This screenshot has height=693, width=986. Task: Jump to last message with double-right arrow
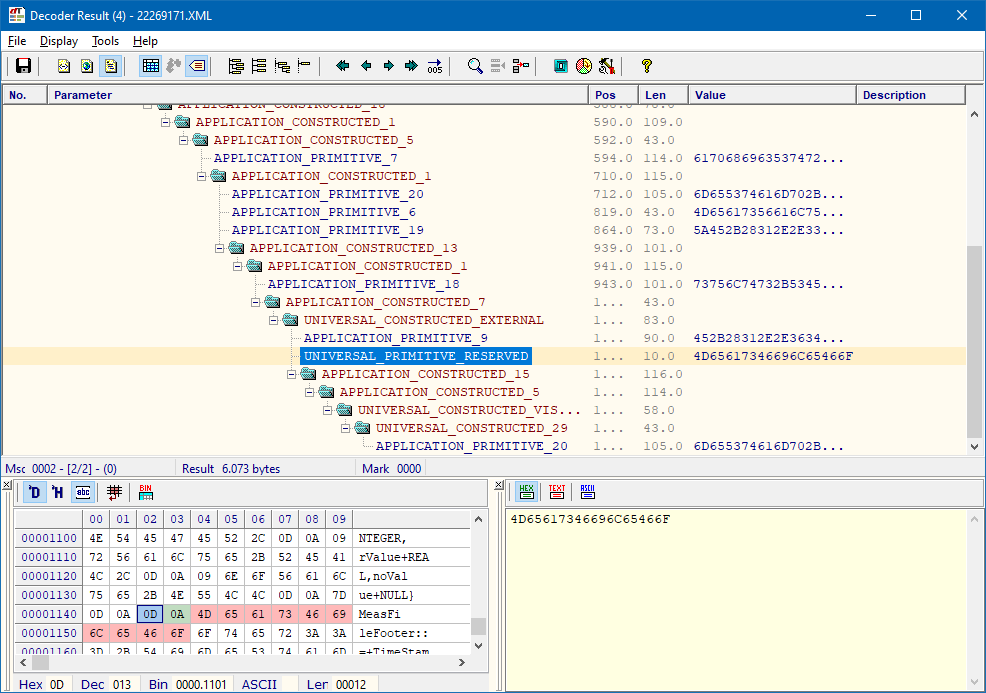[411, 66]
